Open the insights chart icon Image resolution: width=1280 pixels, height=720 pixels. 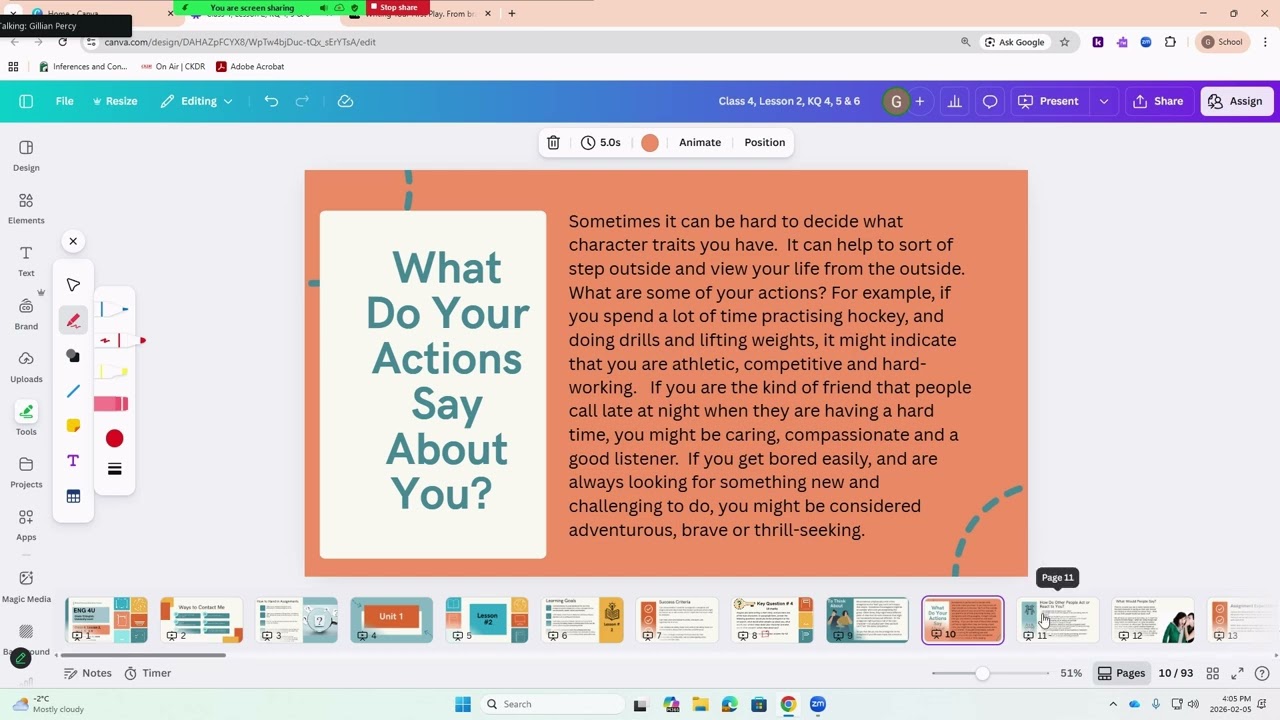pos(954,101)
